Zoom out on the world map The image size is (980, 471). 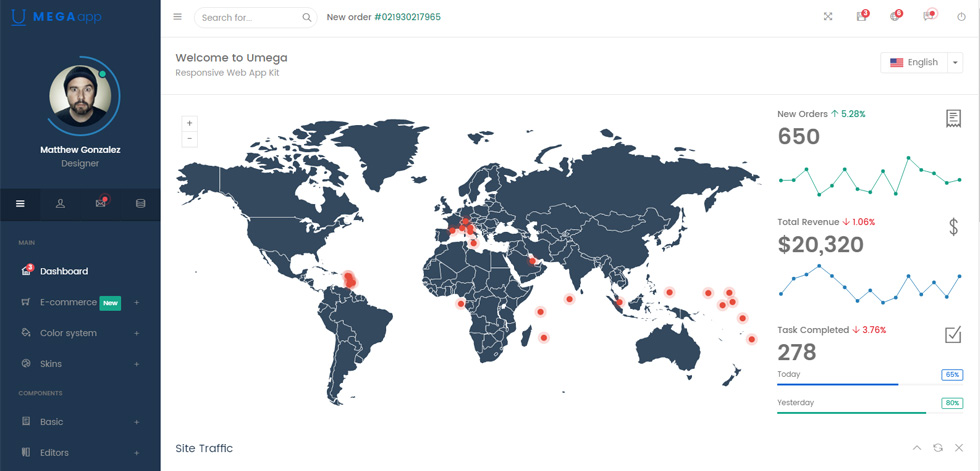pos(189,139)
